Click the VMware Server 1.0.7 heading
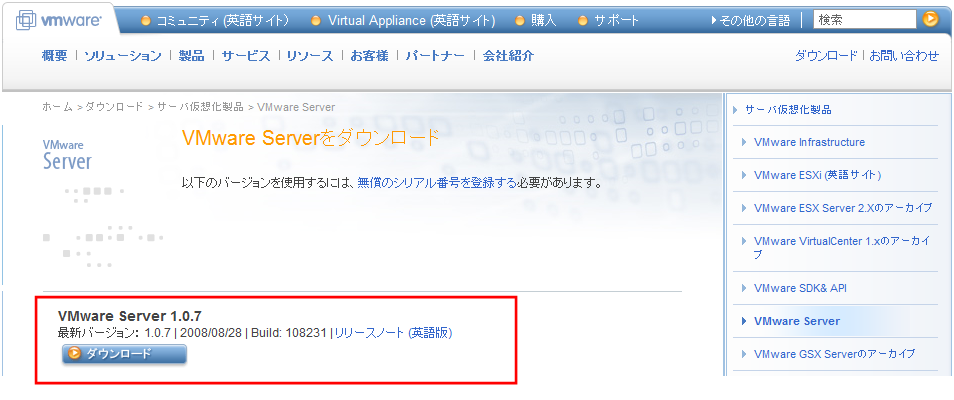 point(130,316)
